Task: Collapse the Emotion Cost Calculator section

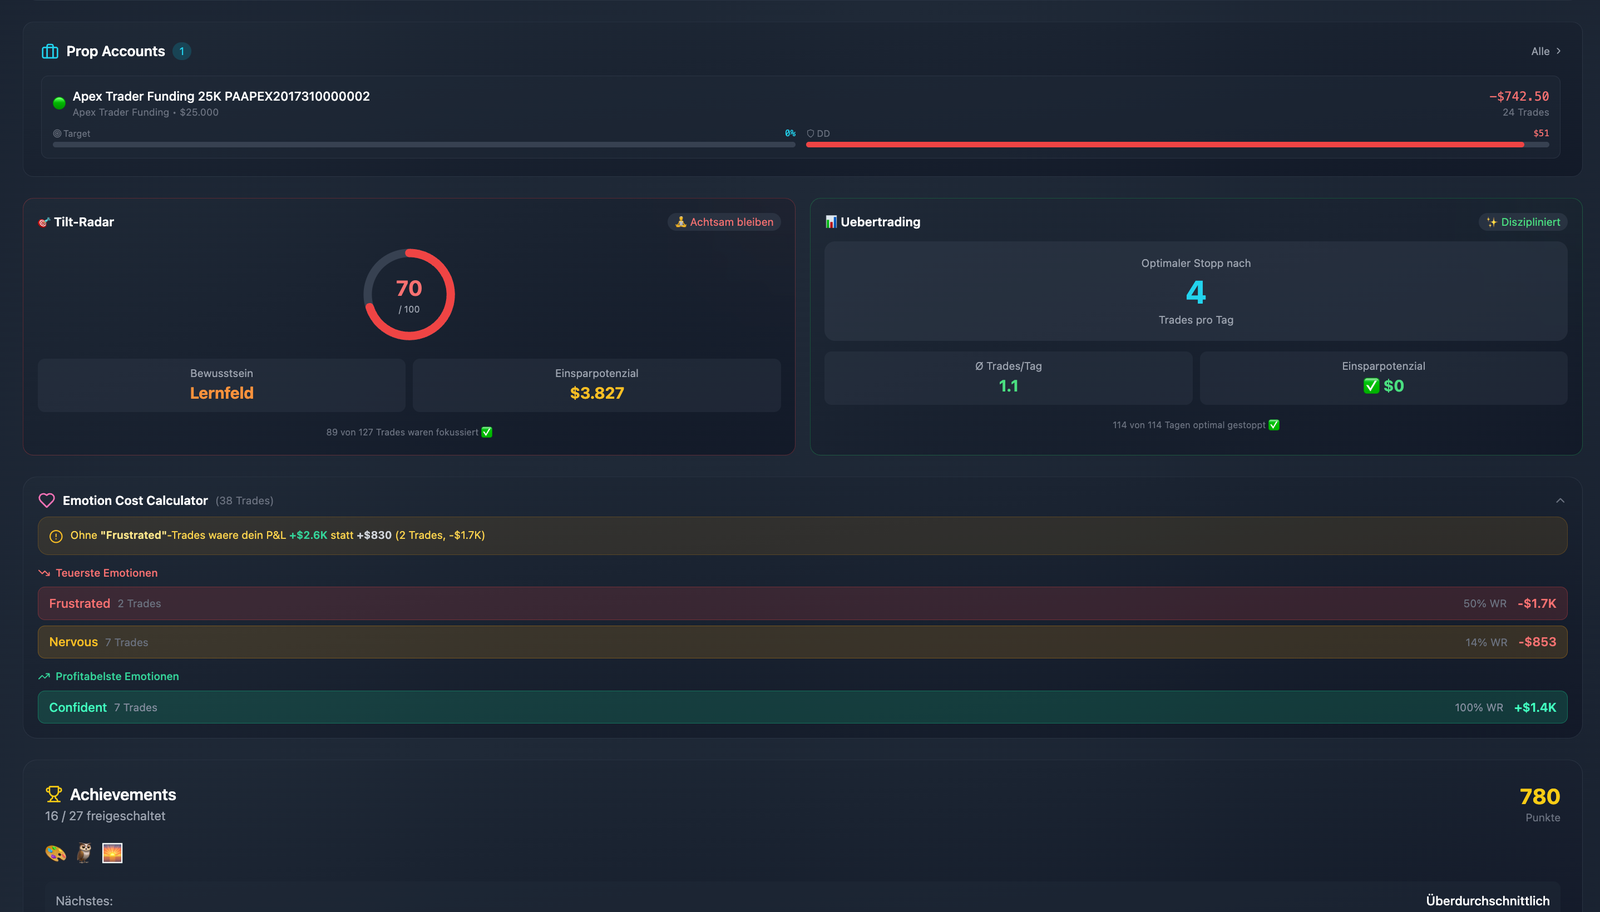Action: 1560,501
